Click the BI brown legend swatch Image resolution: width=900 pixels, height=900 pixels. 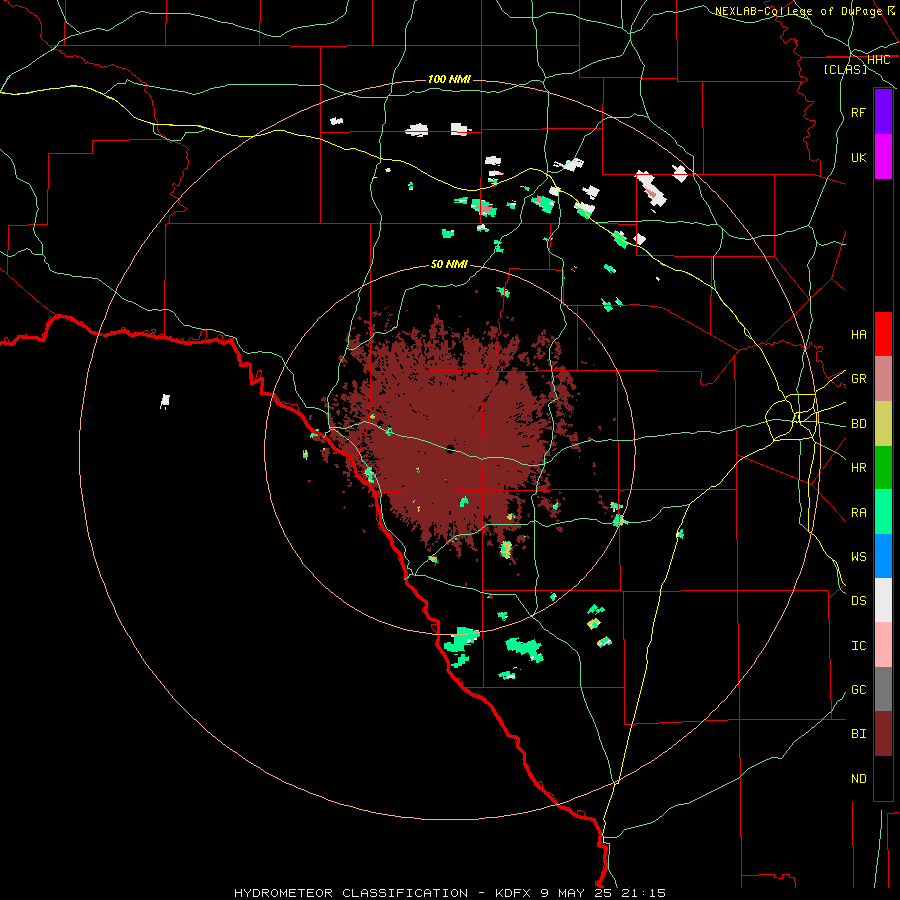tap(883, 734)
